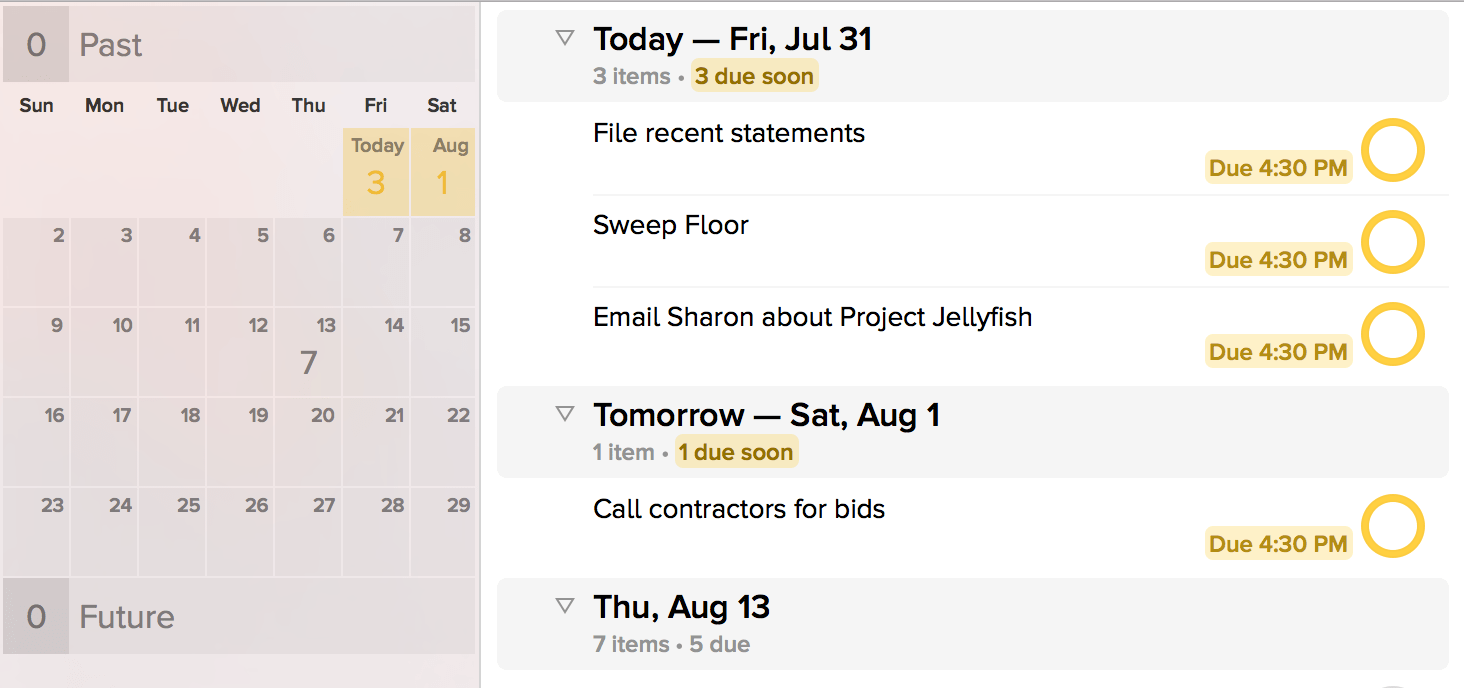
Task: Check off the Sweep Floor task circle
Action: 1393,242
